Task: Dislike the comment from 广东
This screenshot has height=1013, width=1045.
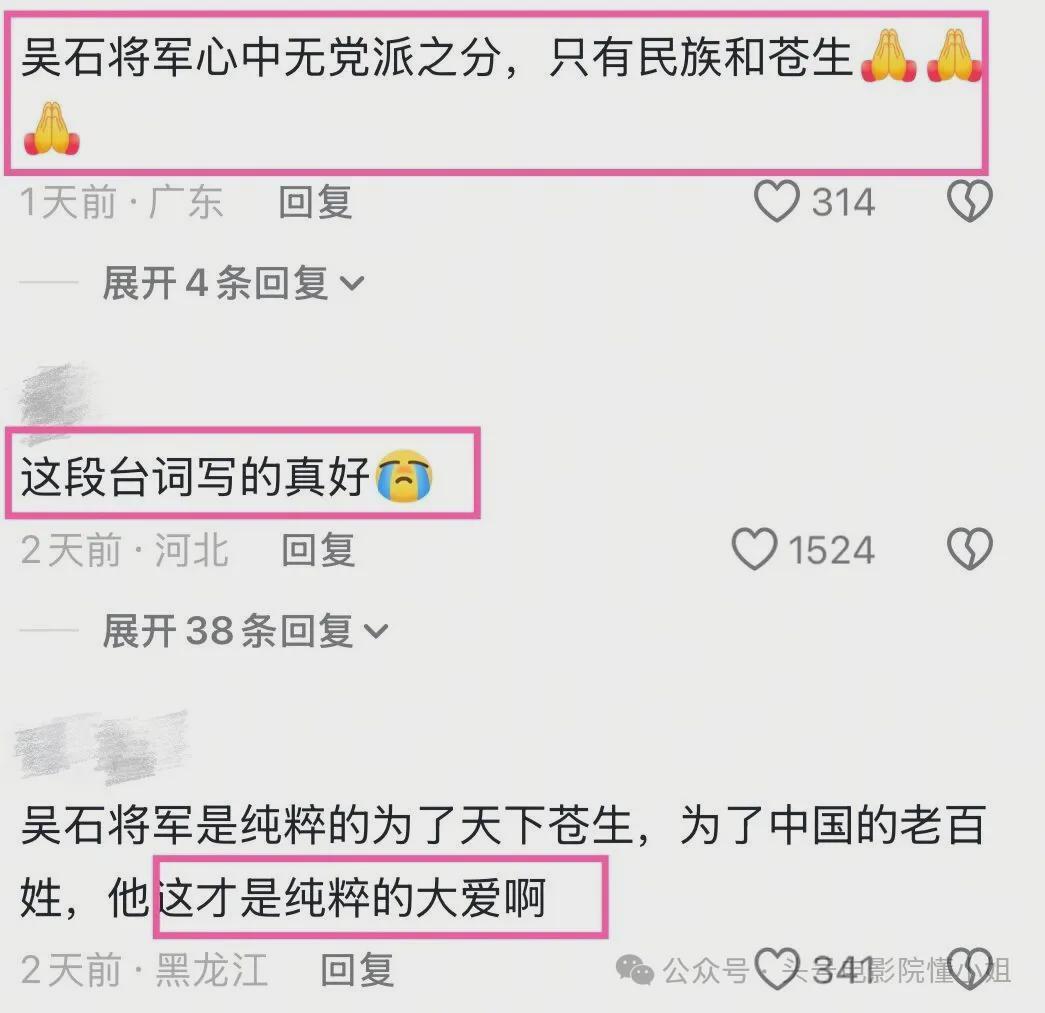Action: [970, 201]
